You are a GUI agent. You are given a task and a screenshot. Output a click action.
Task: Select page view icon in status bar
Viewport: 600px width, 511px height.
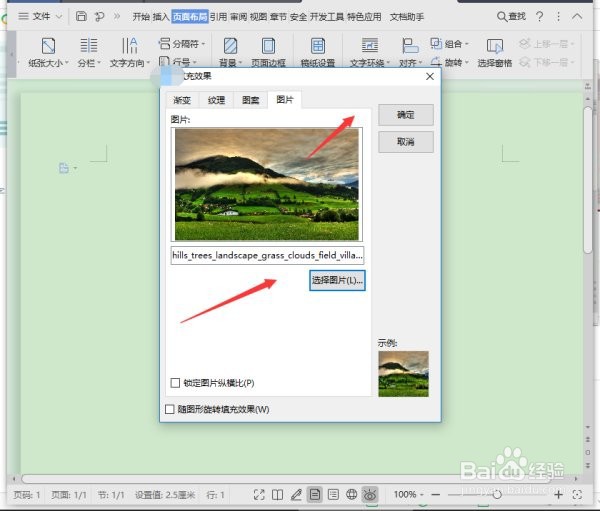click(x=315, y=495)
